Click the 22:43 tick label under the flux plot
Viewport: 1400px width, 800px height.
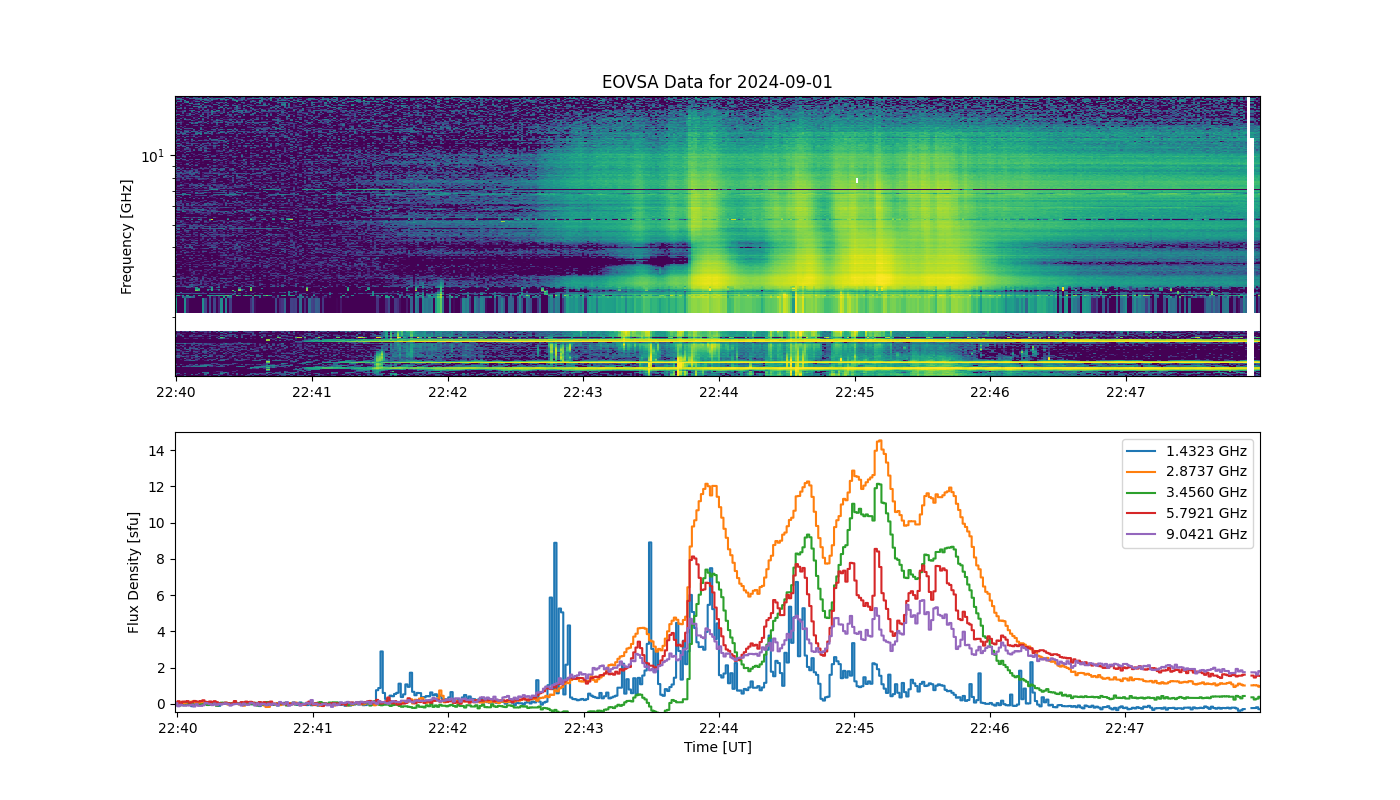click(583, 728)
